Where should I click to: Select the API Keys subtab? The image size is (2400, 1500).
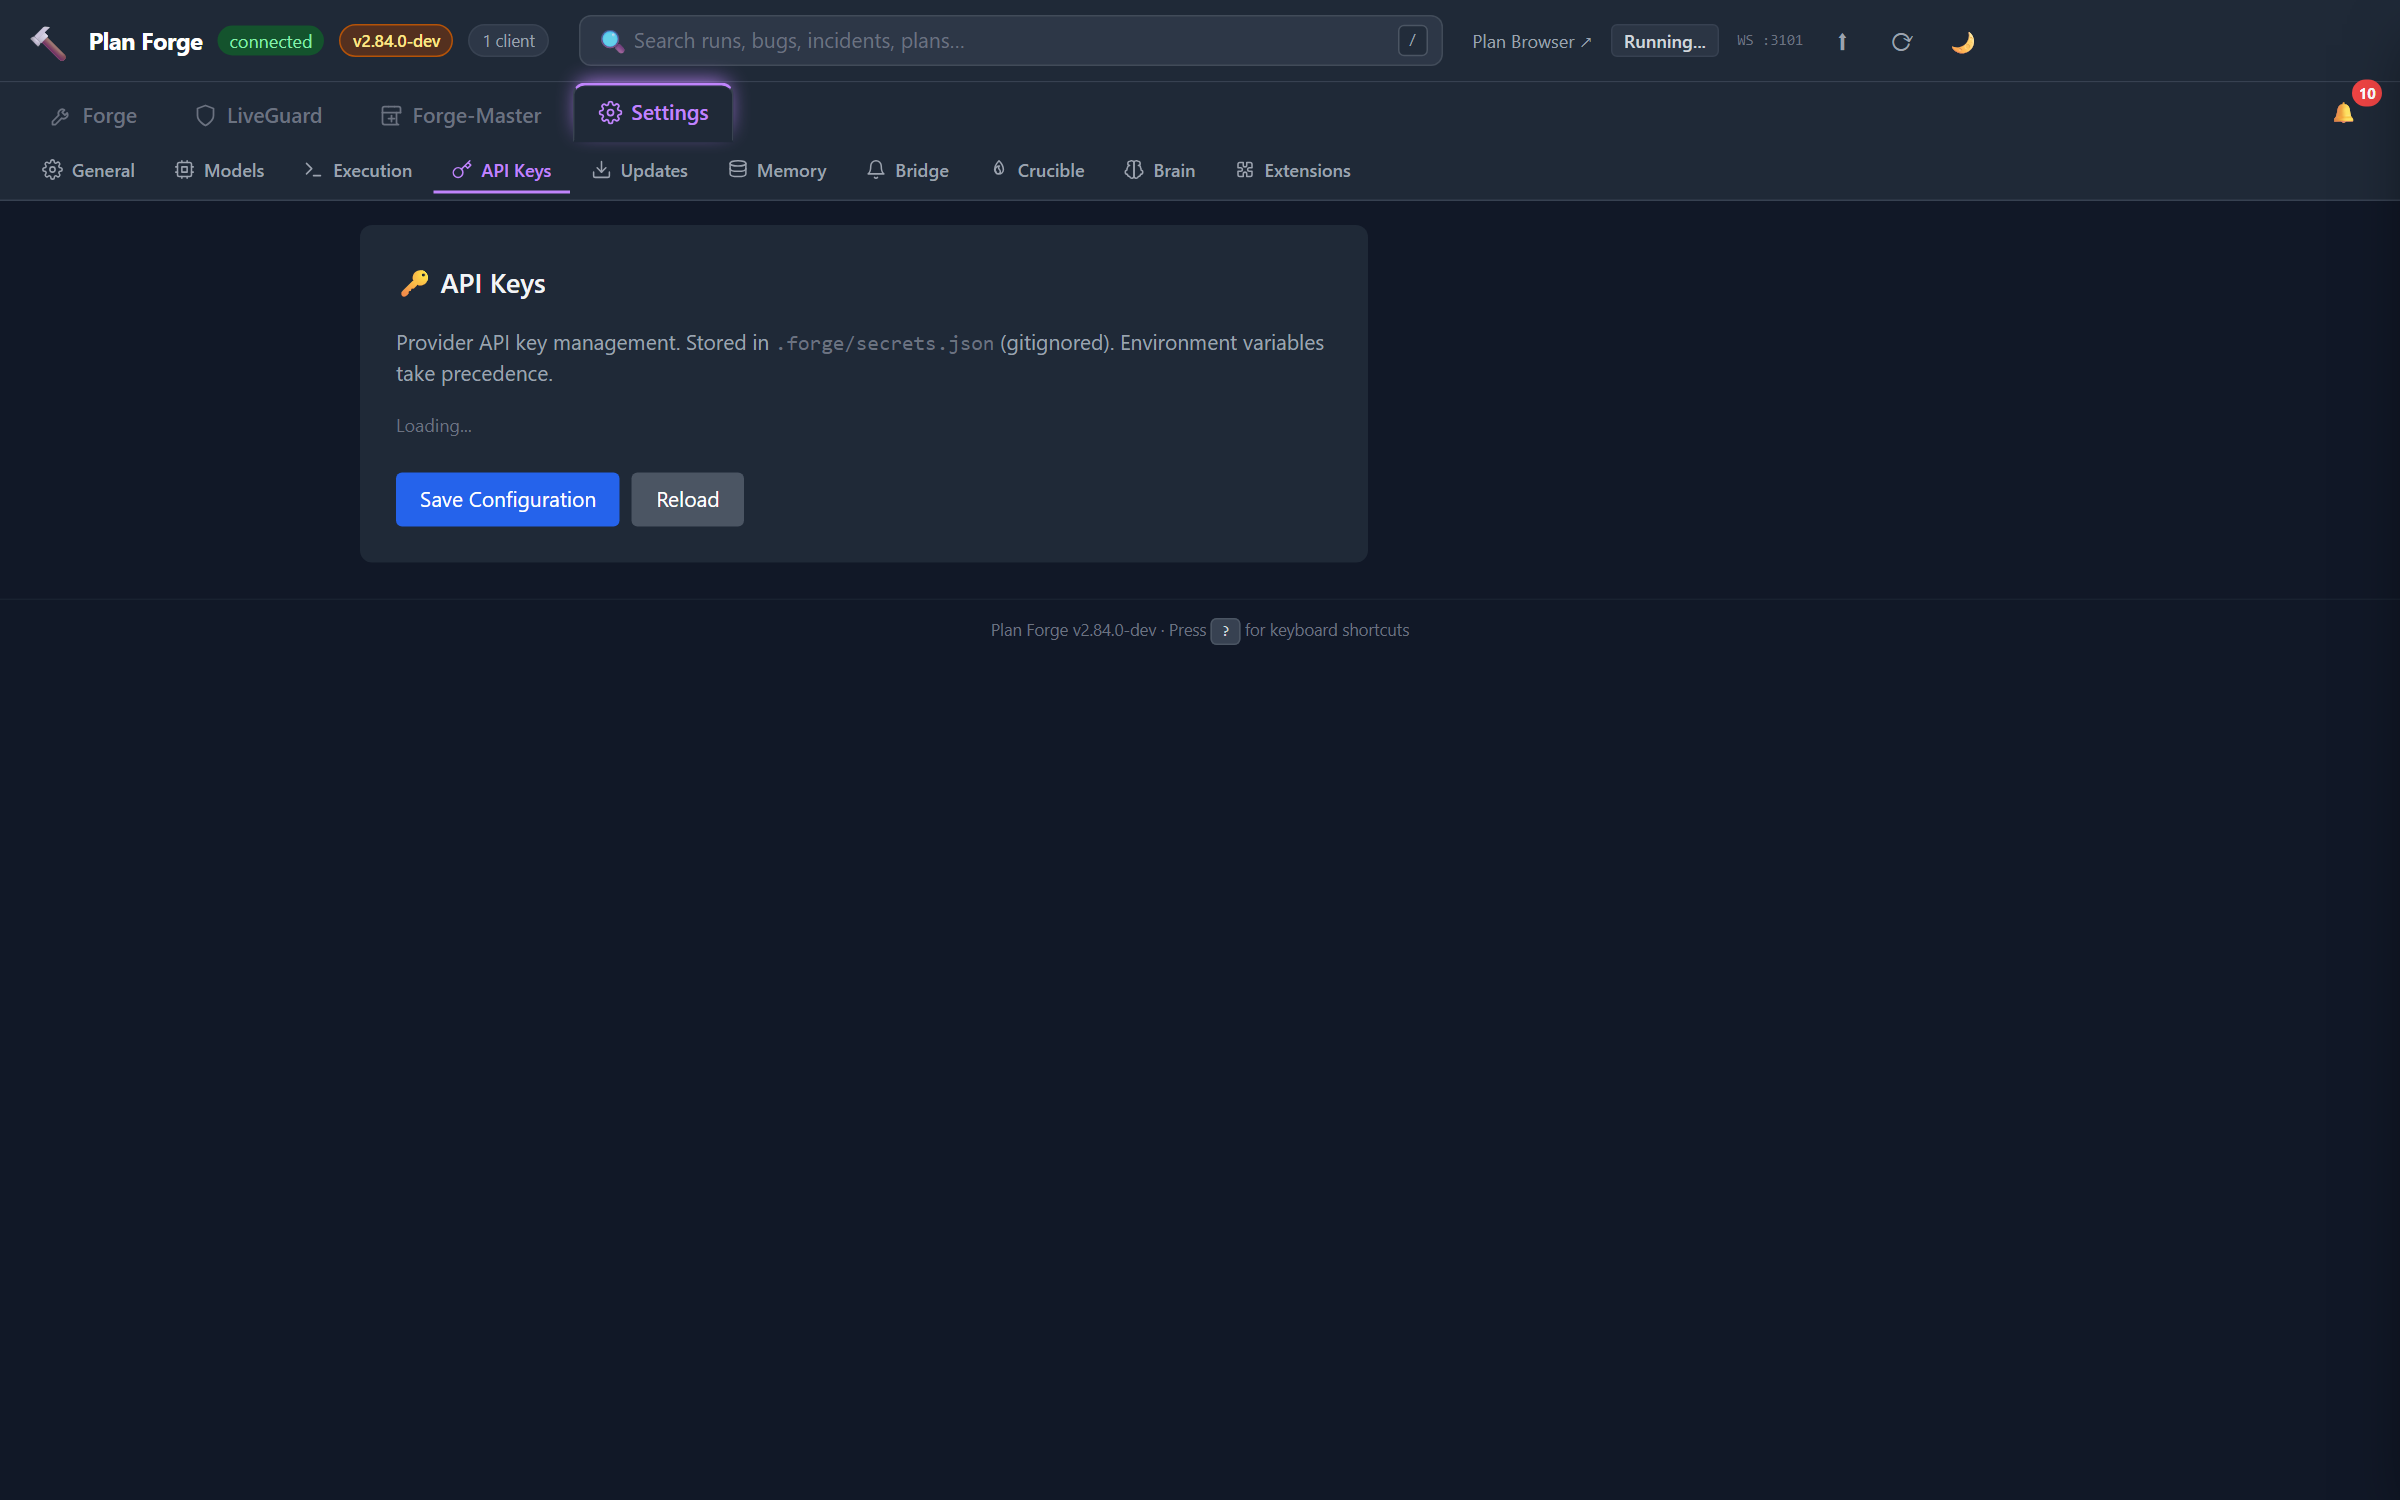tap(501, 171)
